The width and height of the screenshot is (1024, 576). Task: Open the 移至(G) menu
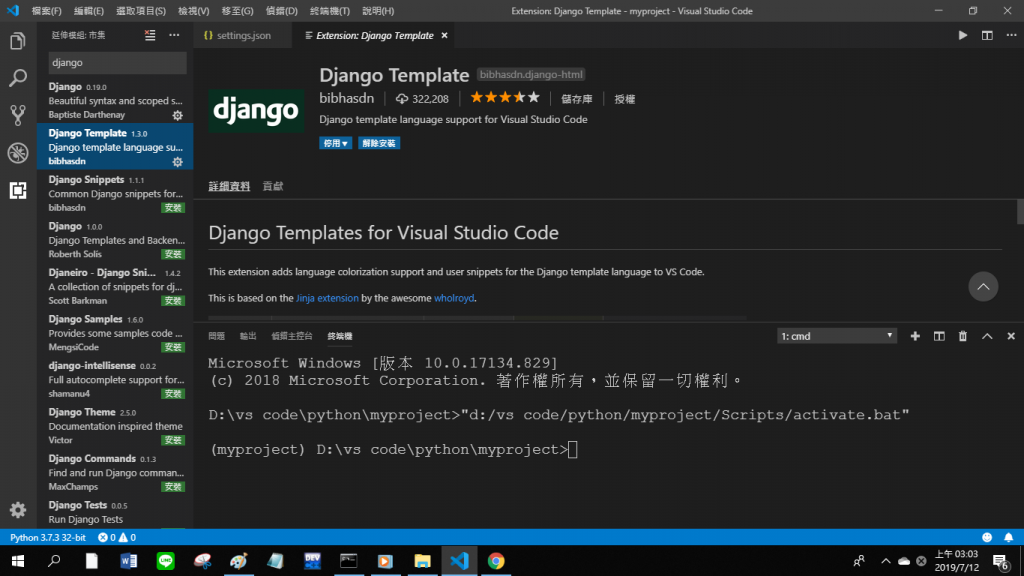point(238,11)
